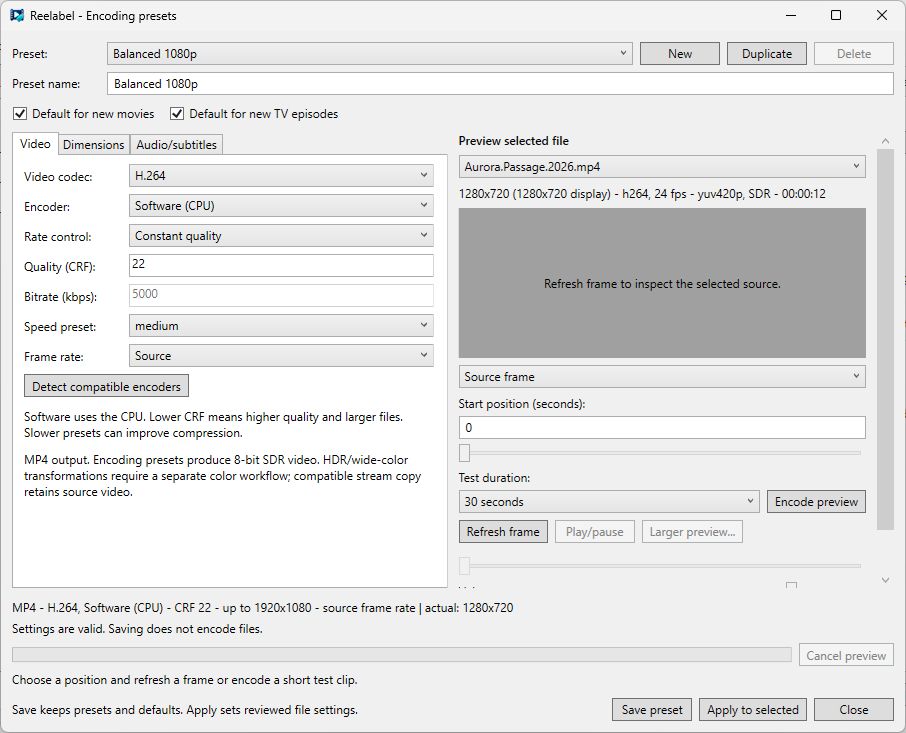Click the Start position seconds field
The height and width of the screenshot is (733, 906).
(662, 427)
